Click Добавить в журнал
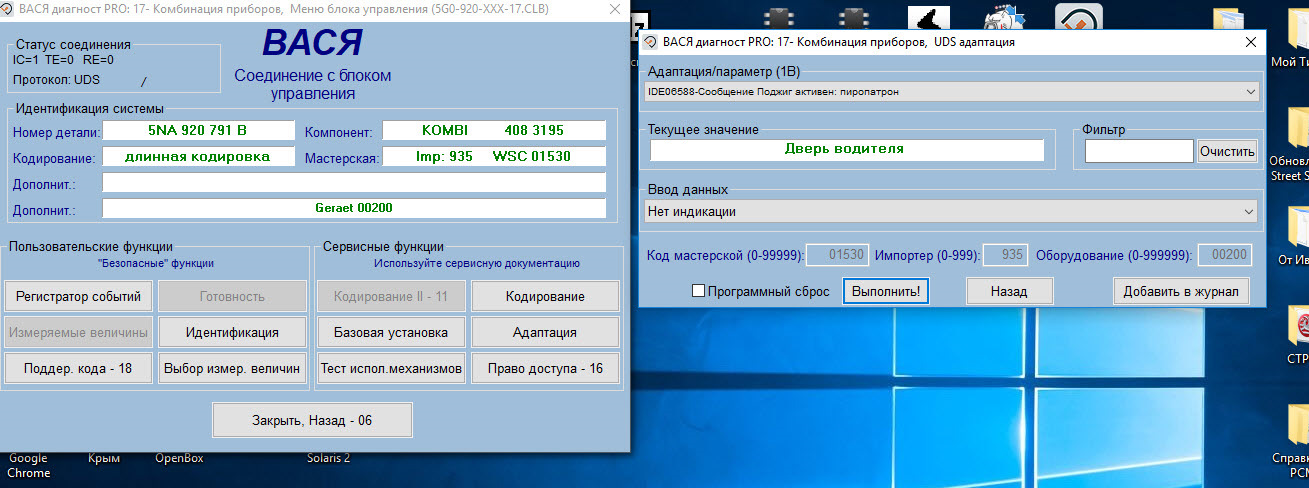 click(x=1181, y=291)
